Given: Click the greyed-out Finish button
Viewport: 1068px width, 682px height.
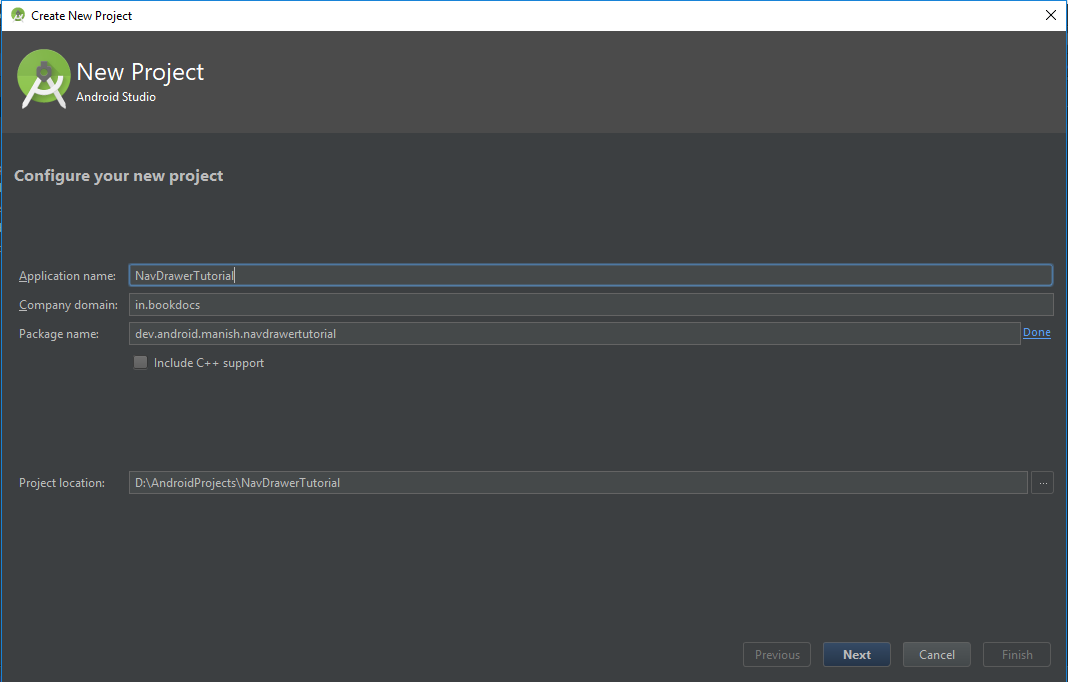Looking at the screenshot, I should tap(1016, 655).
